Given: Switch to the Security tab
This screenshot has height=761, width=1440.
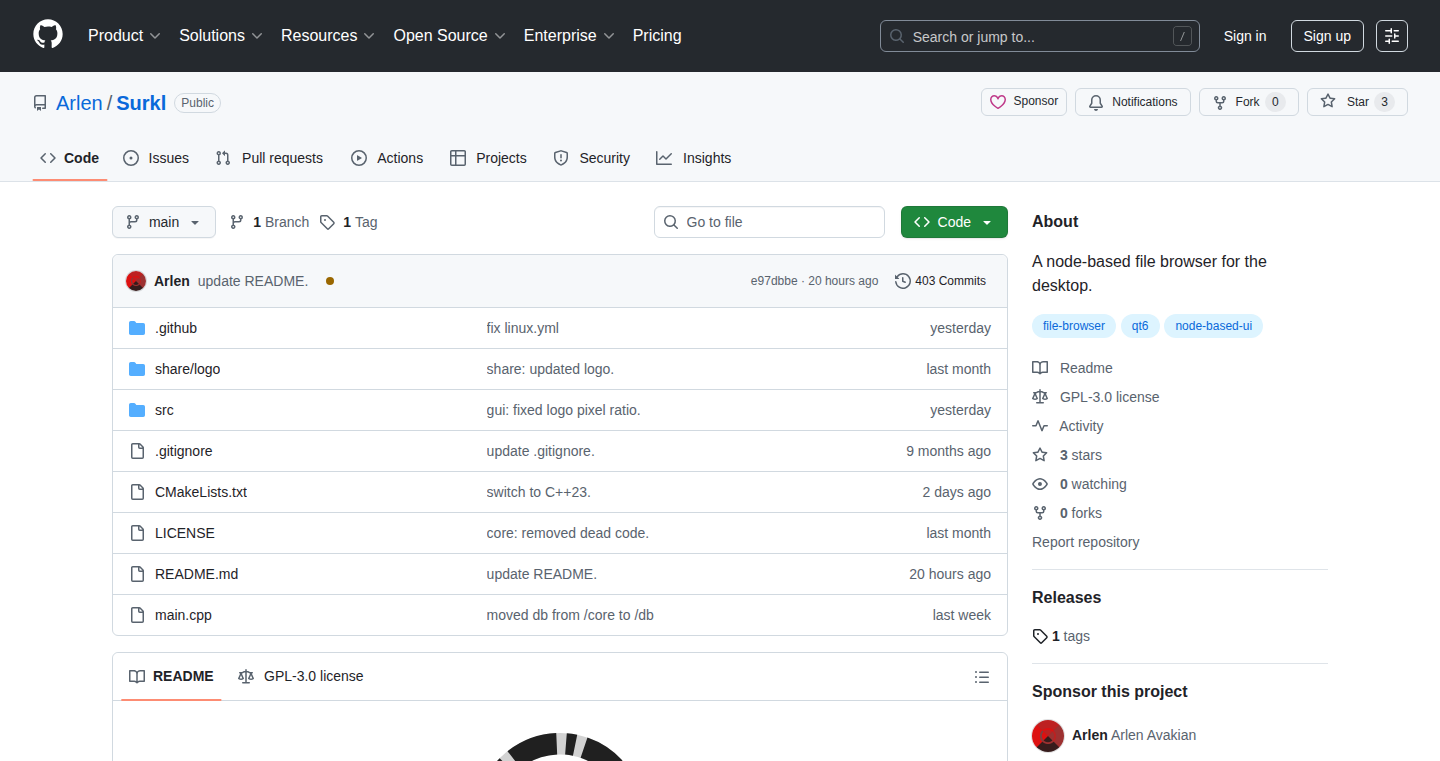Looking at the screenshot, I should [x=592, y=158].
